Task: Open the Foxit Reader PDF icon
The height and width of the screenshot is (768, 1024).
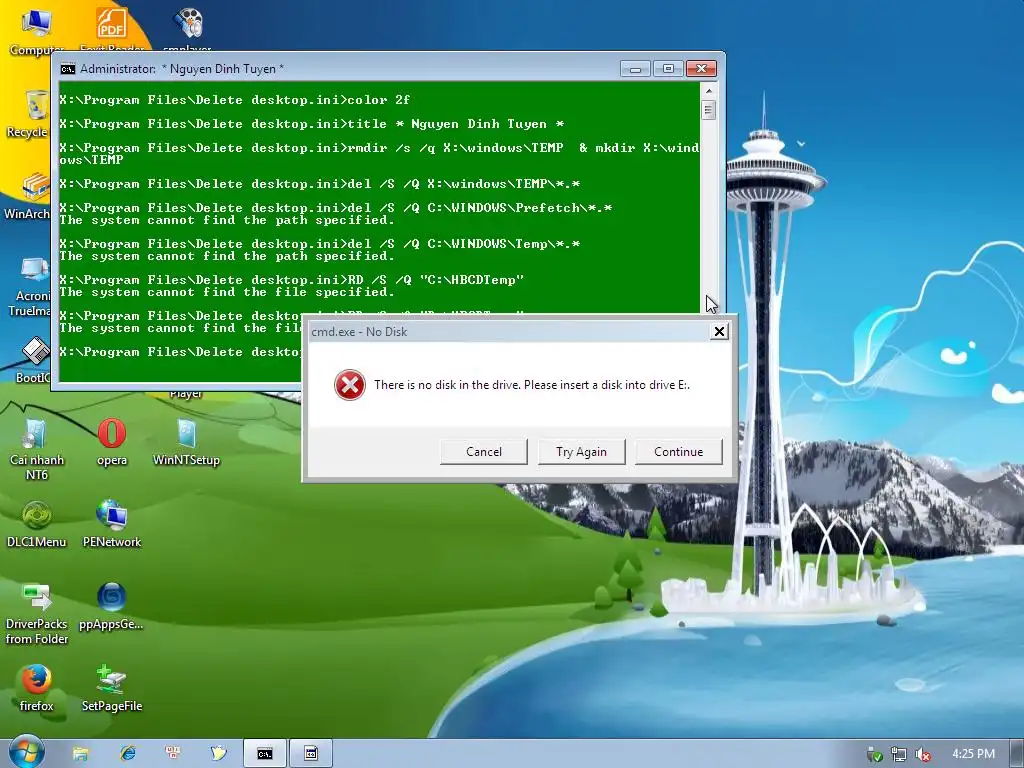Action: (112, 30)
